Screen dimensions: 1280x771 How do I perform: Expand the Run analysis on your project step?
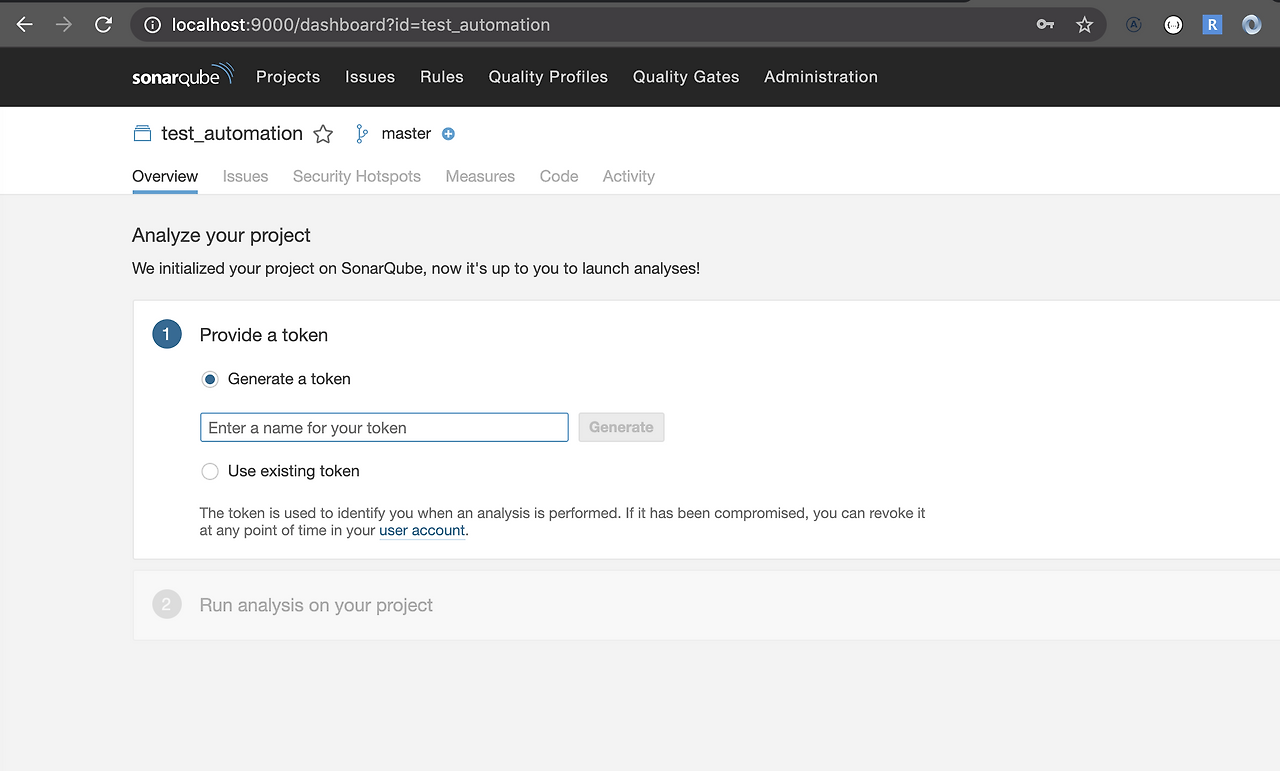click(316, 605)
